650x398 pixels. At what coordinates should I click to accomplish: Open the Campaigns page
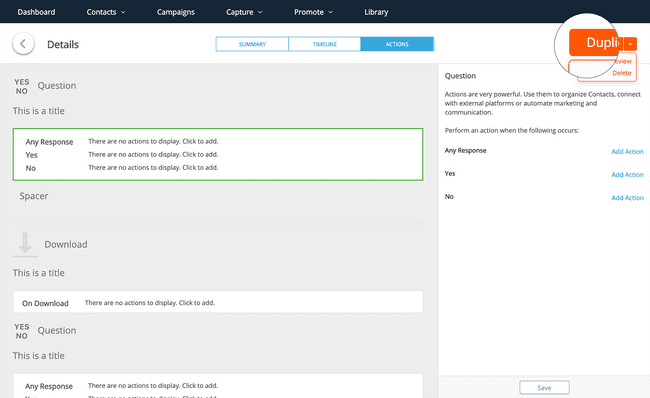pyautogui.click(x=176, y=12)
